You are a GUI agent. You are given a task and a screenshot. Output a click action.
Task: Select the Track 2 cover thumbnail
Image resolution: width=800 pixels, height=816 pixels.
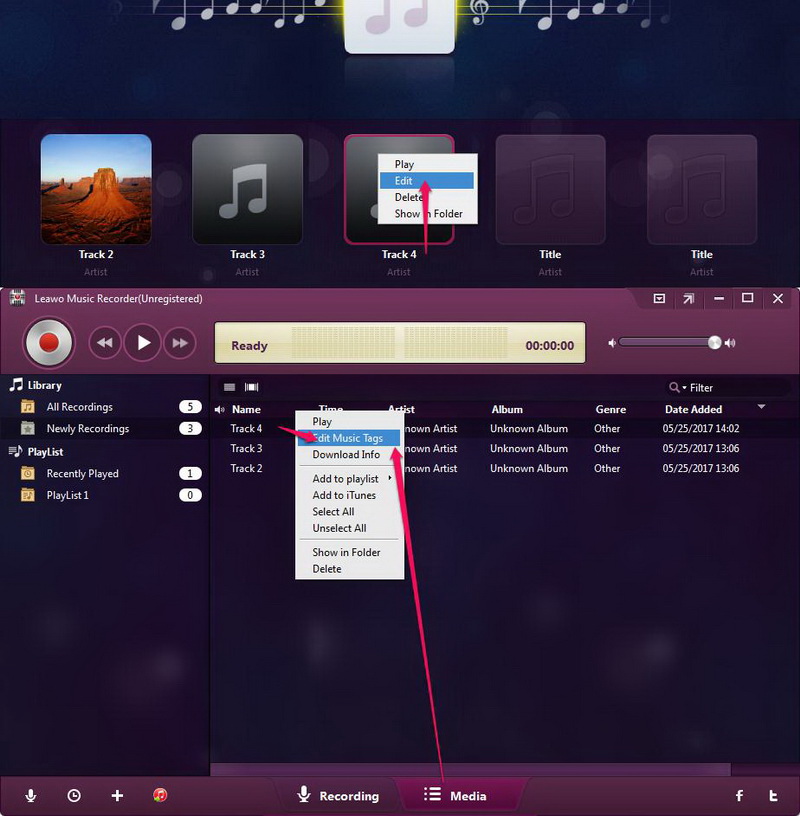(96, 189)
